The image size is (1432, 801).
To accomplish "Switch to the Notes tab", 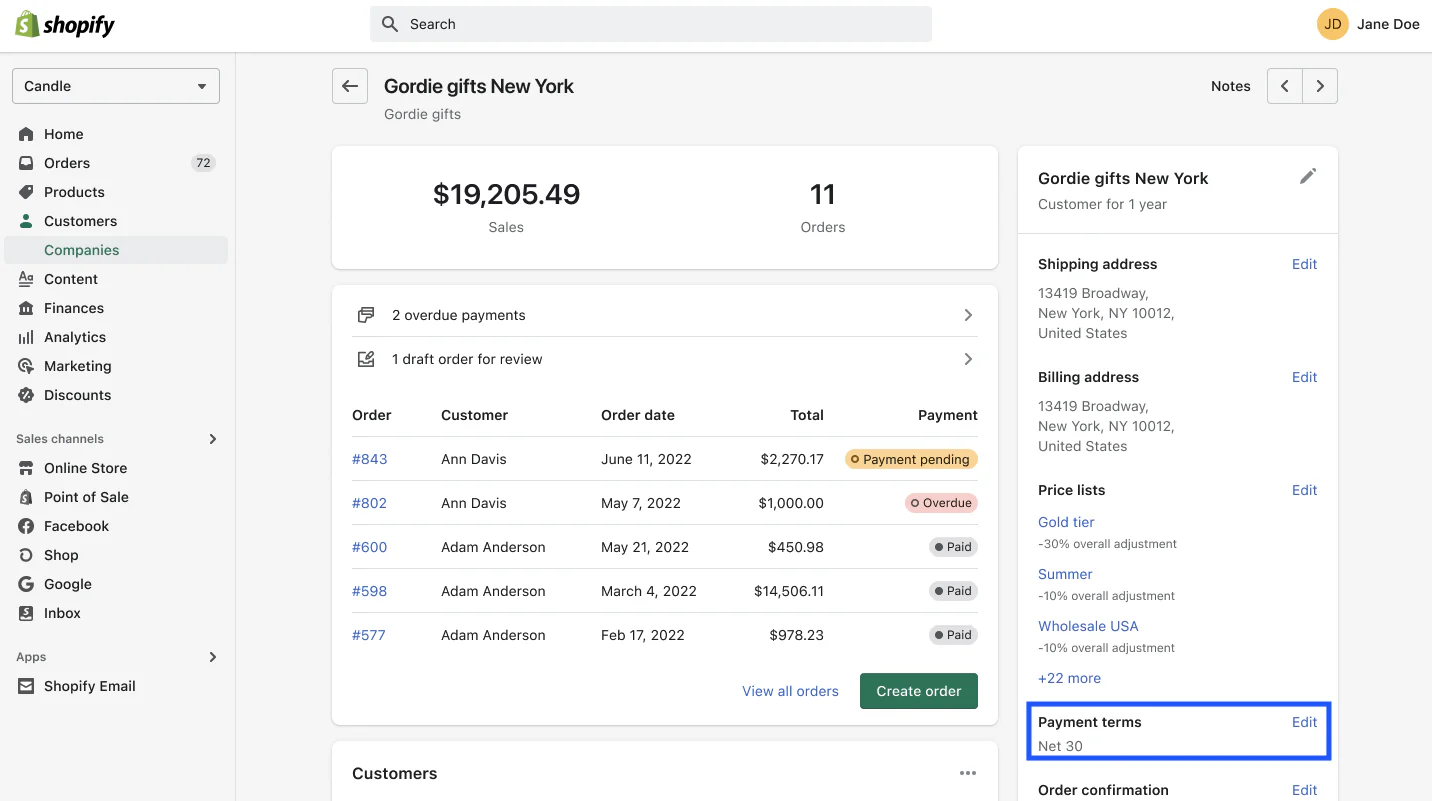I will 1230,86.
